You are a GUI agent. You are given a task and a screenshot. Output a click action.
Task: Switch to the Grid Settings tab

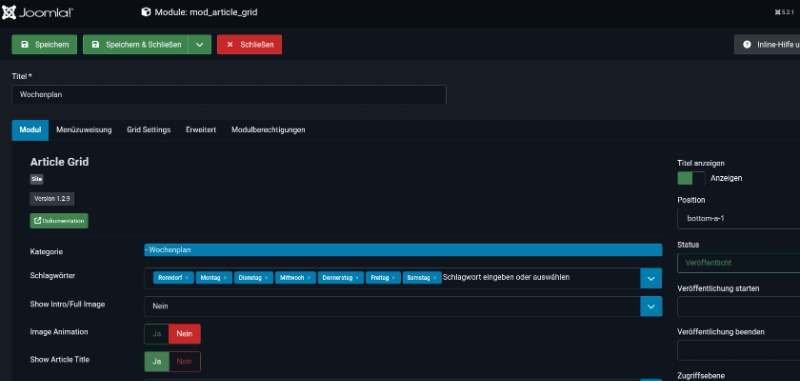[148, 130]
